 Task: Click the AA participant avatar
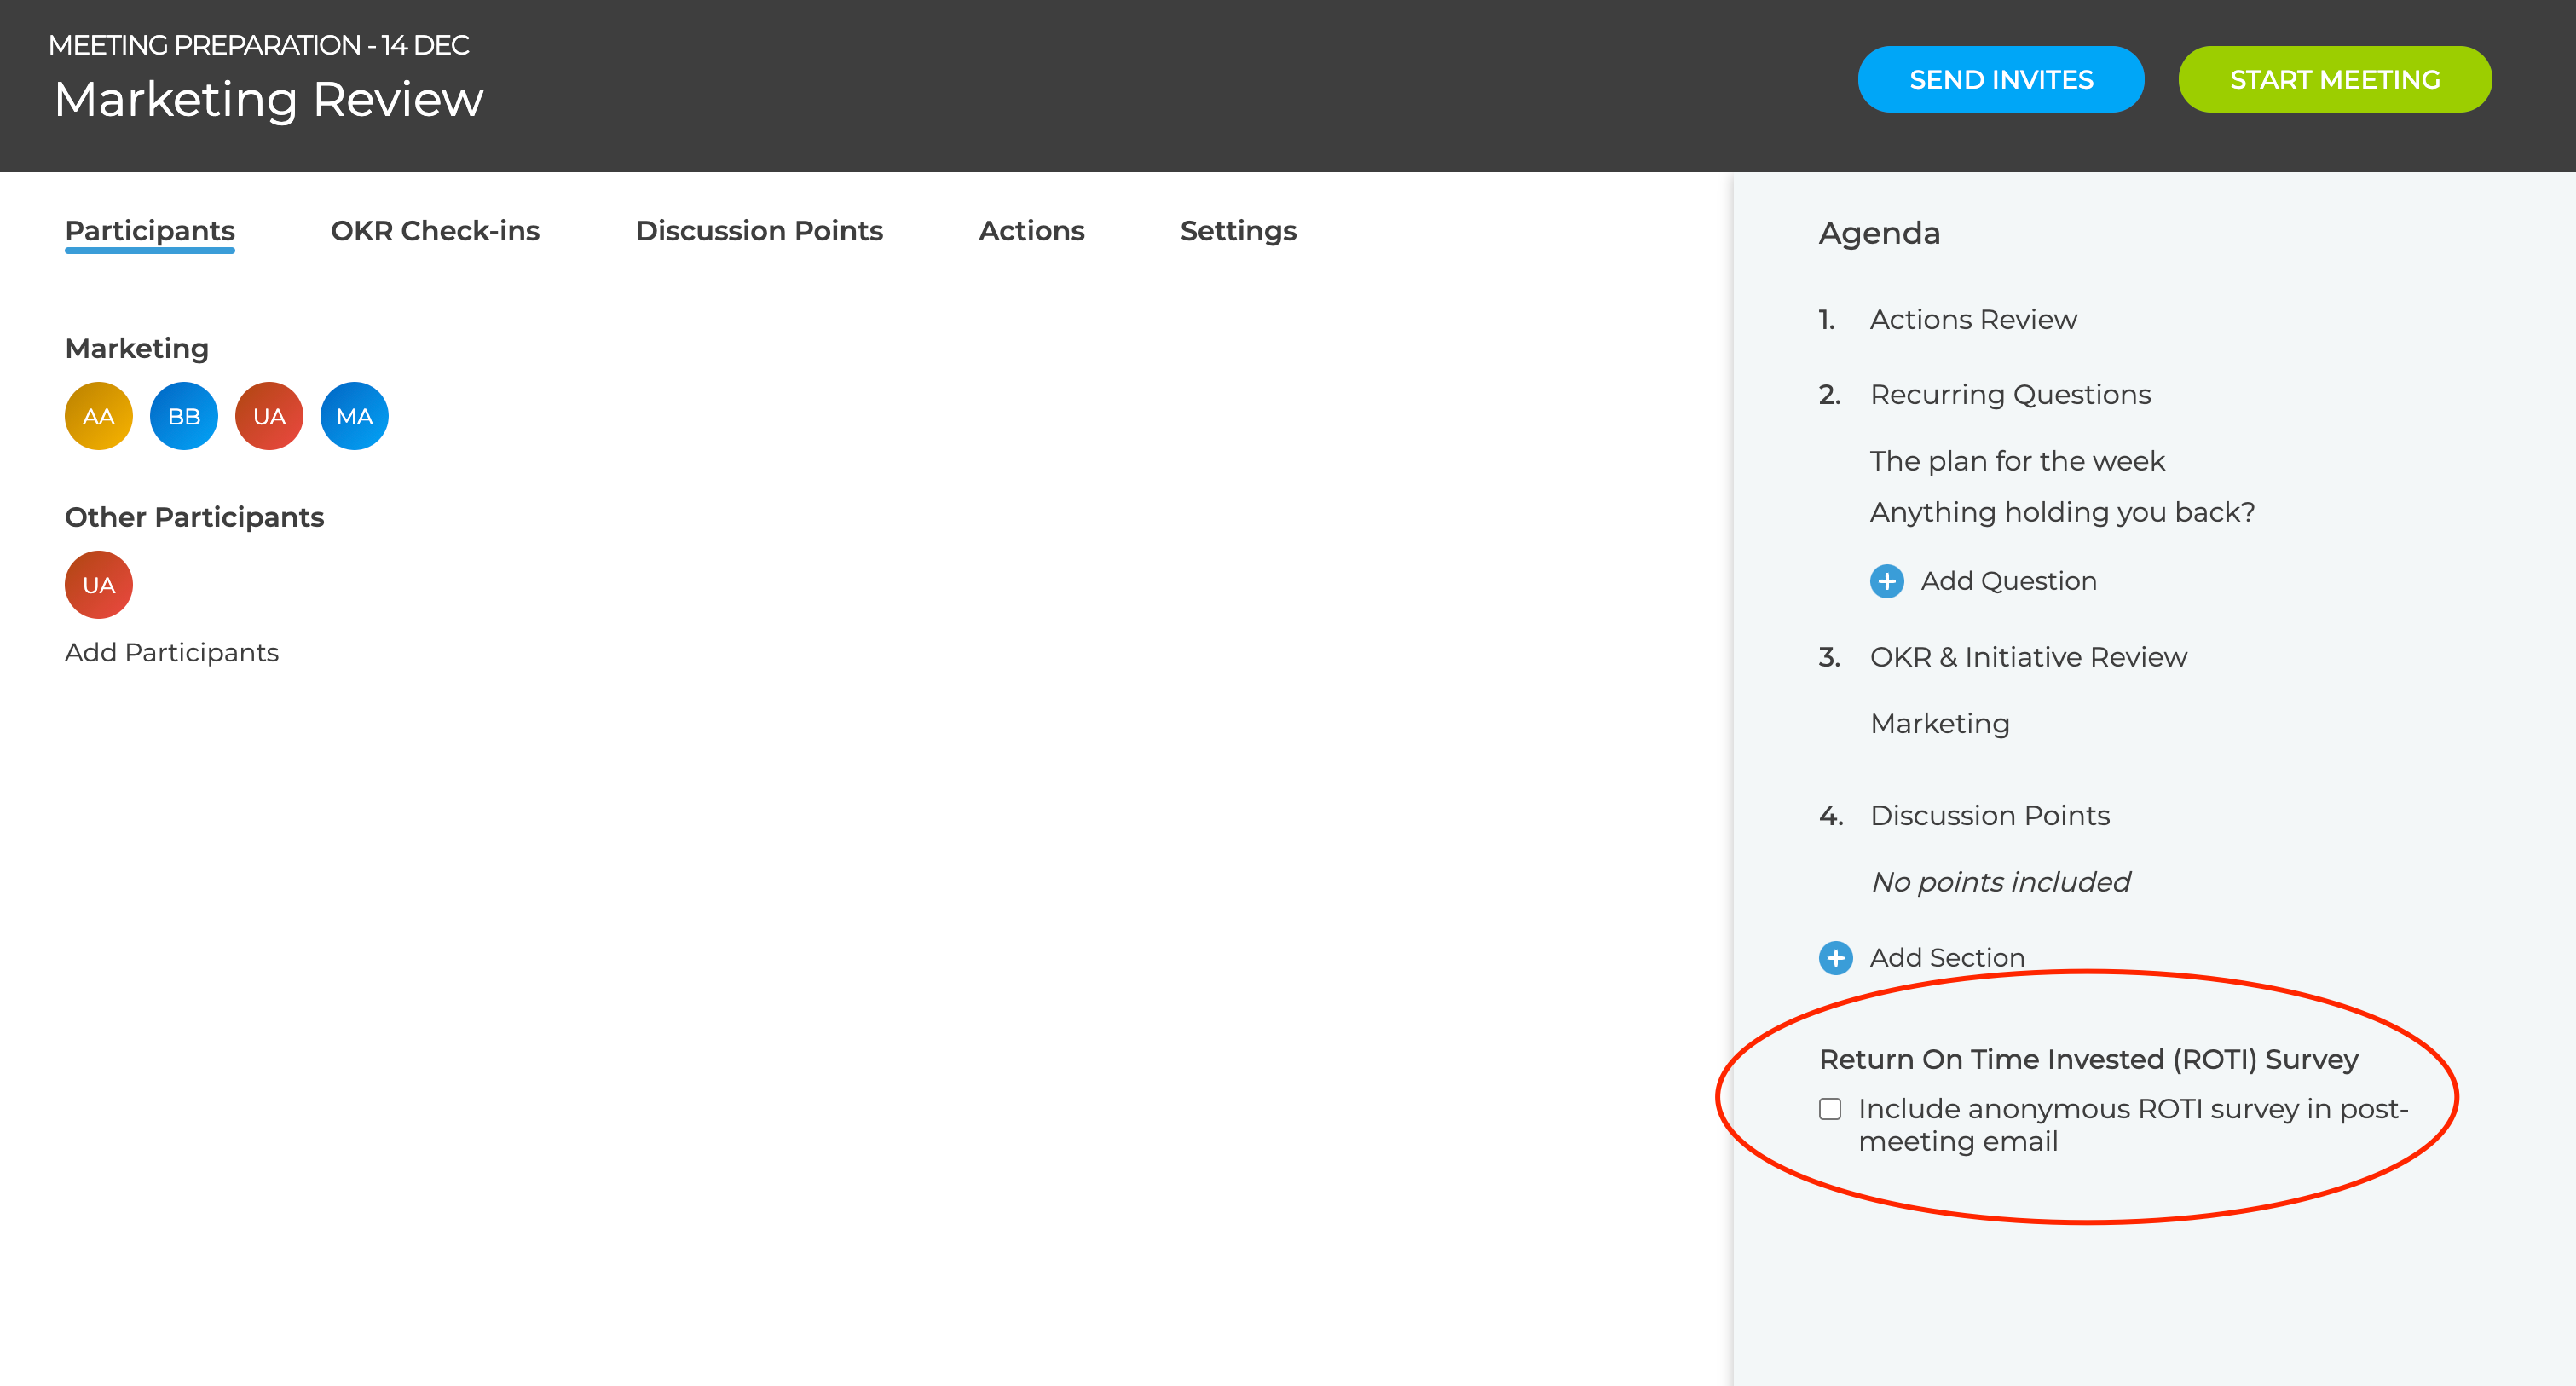tap(98, 416)
